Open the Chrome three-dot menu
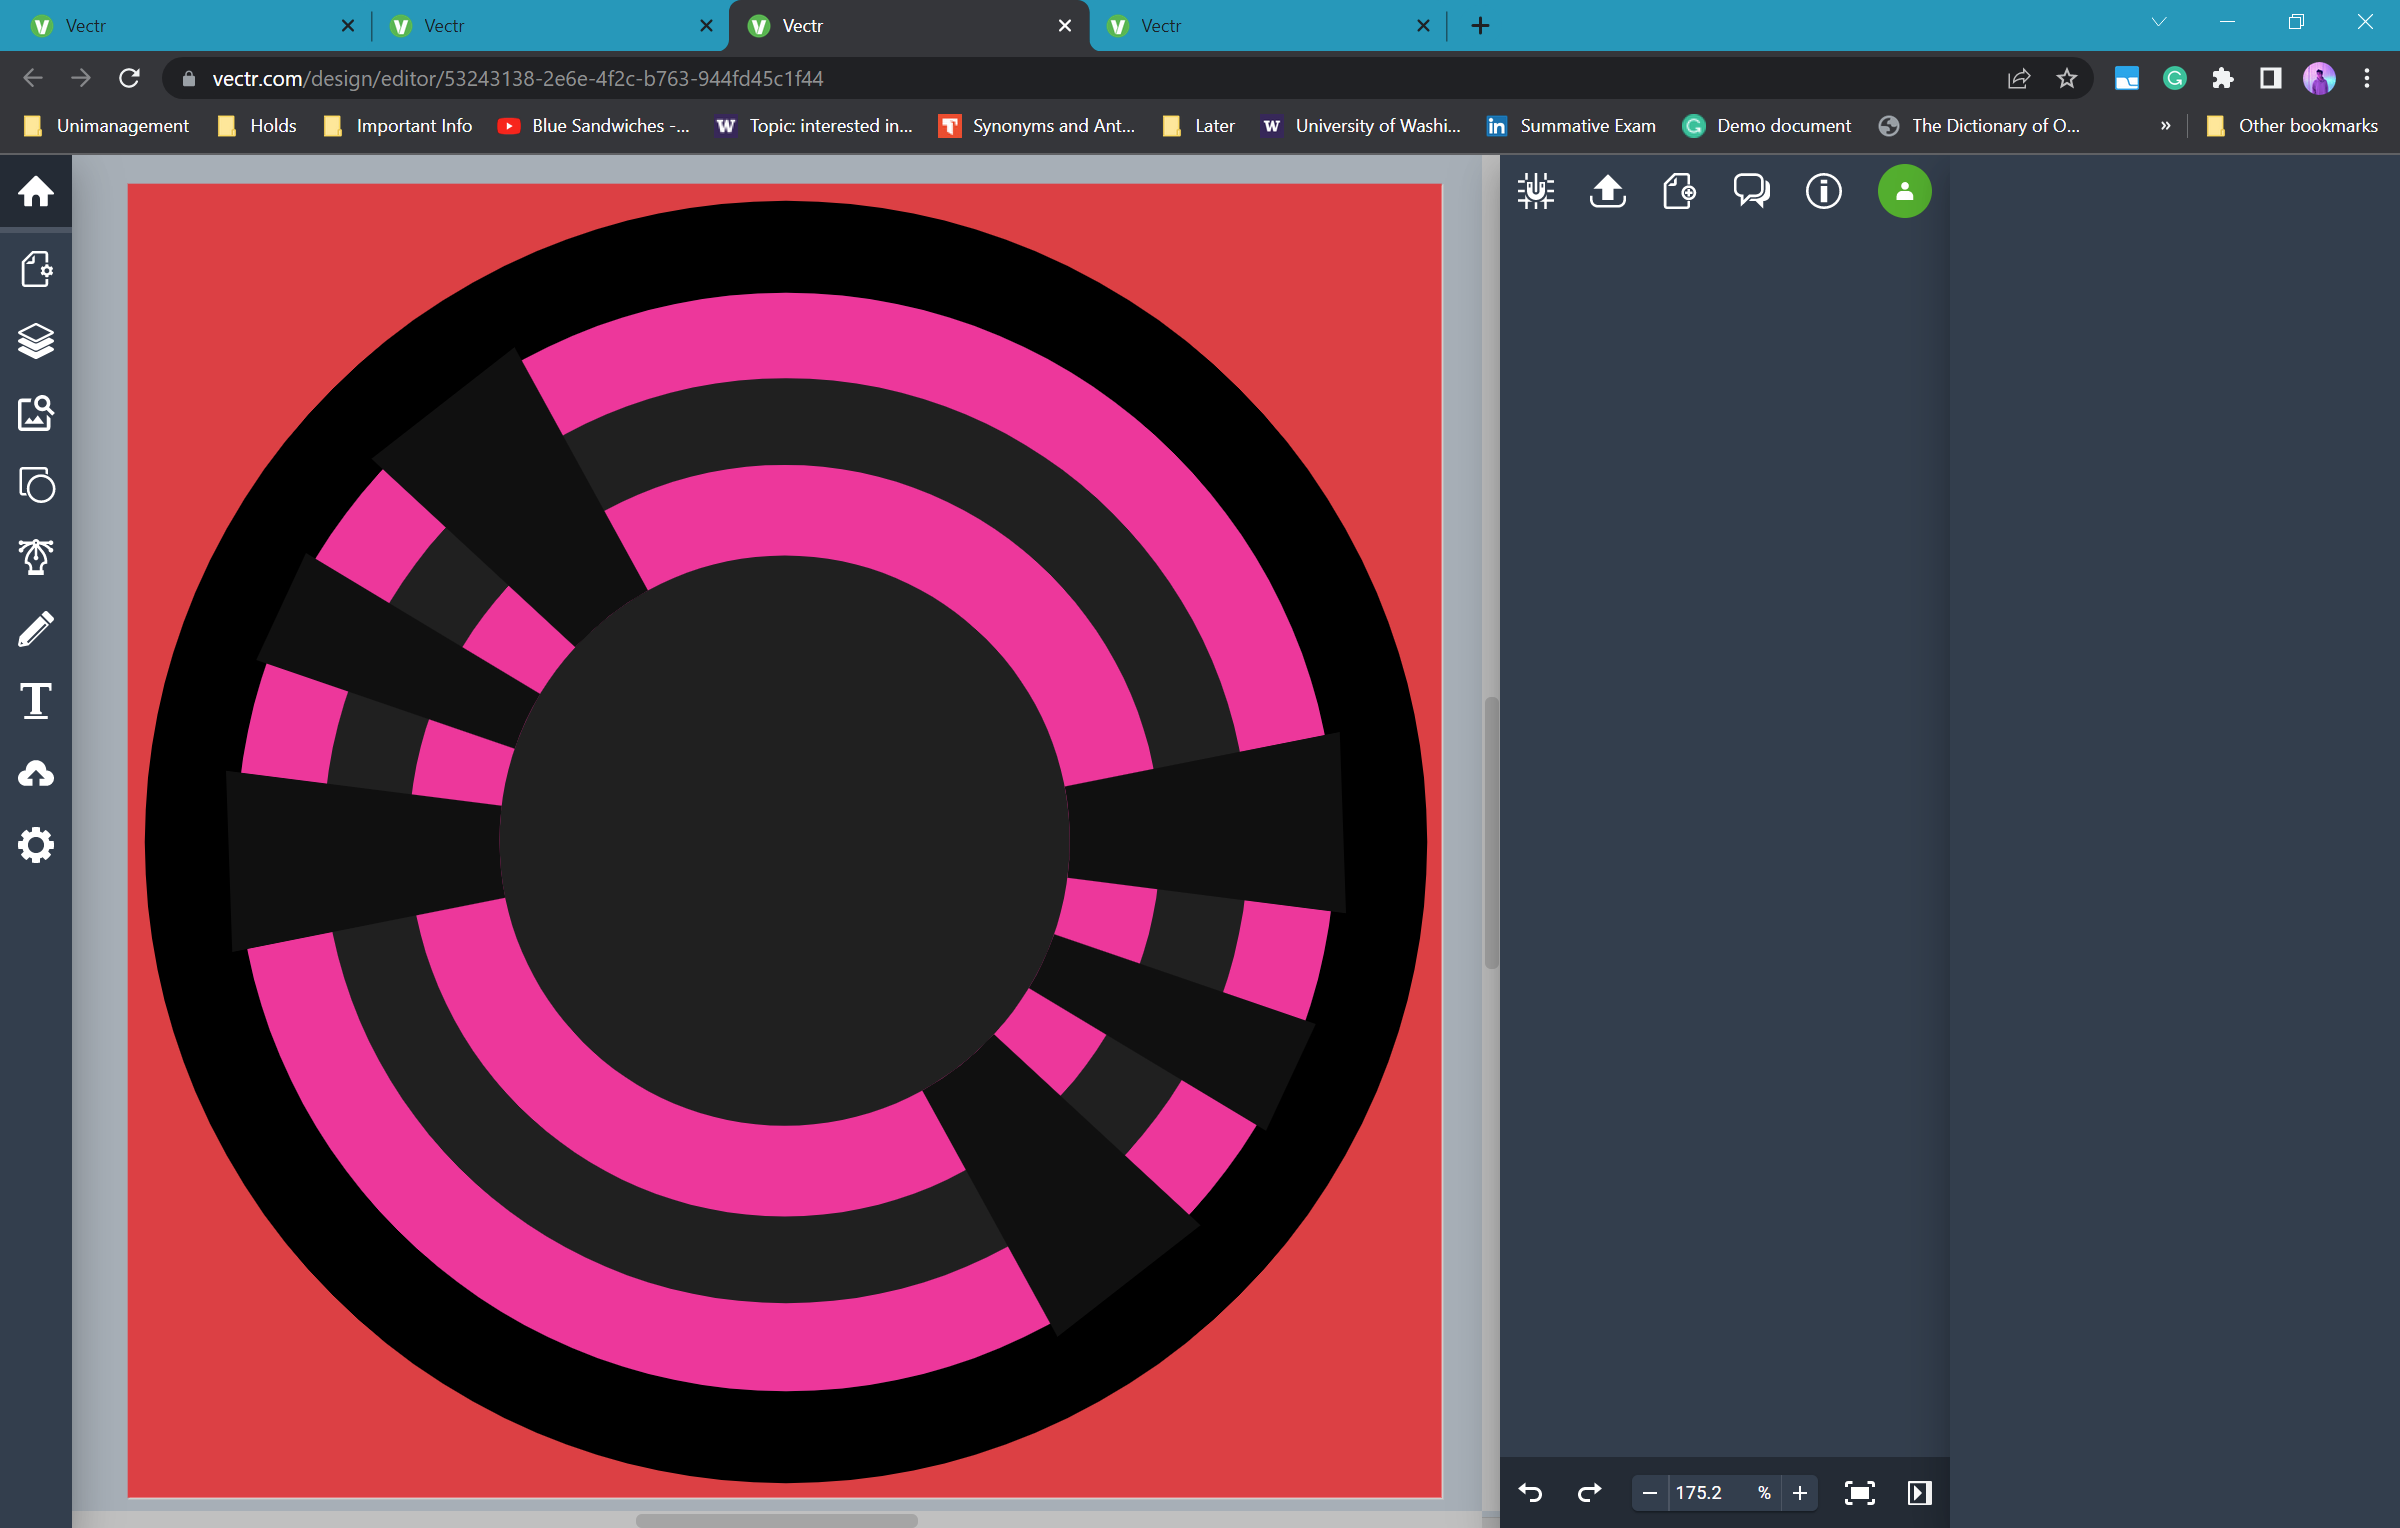Image resolution: width=2400 pixels, height=1528 pixels. pyautogui.click(x=2367, y=78)
